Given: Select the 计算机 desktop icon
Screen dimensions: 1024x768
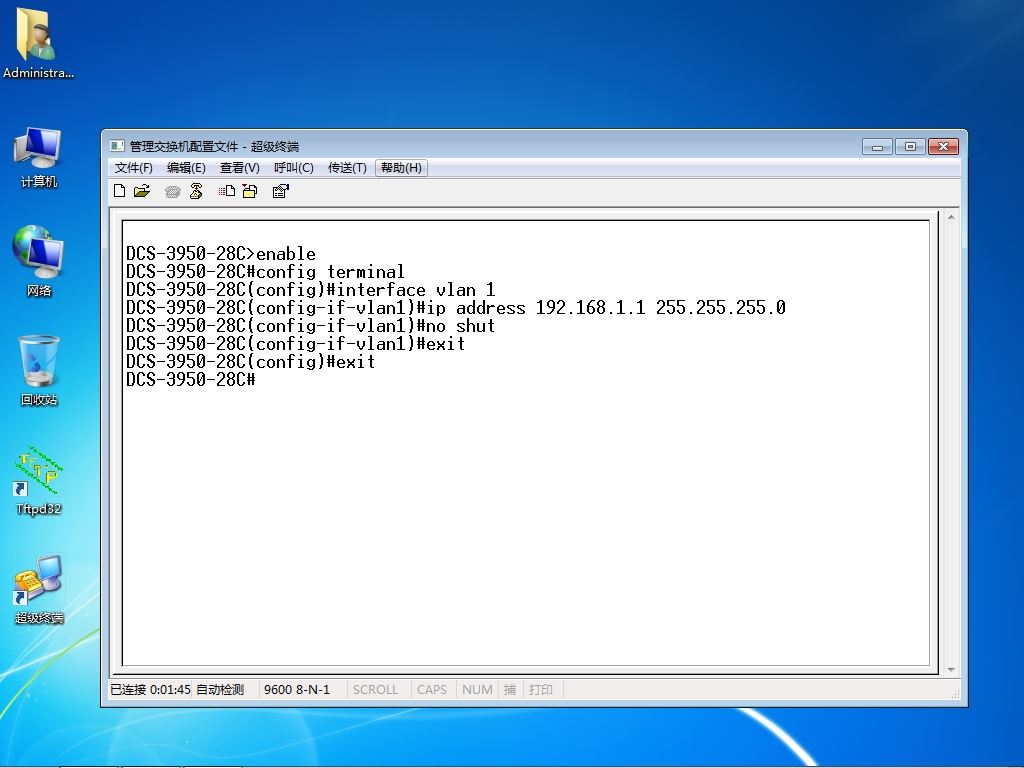Looking at the screenshot, I should coord(38,158).
